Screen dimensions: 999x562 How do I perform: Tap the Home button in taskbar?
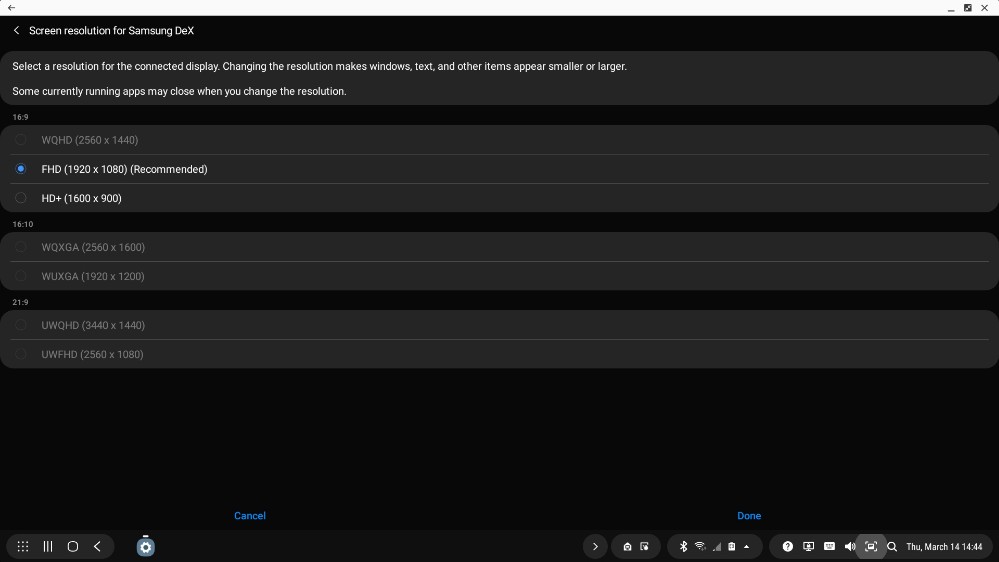click(73, 547)
